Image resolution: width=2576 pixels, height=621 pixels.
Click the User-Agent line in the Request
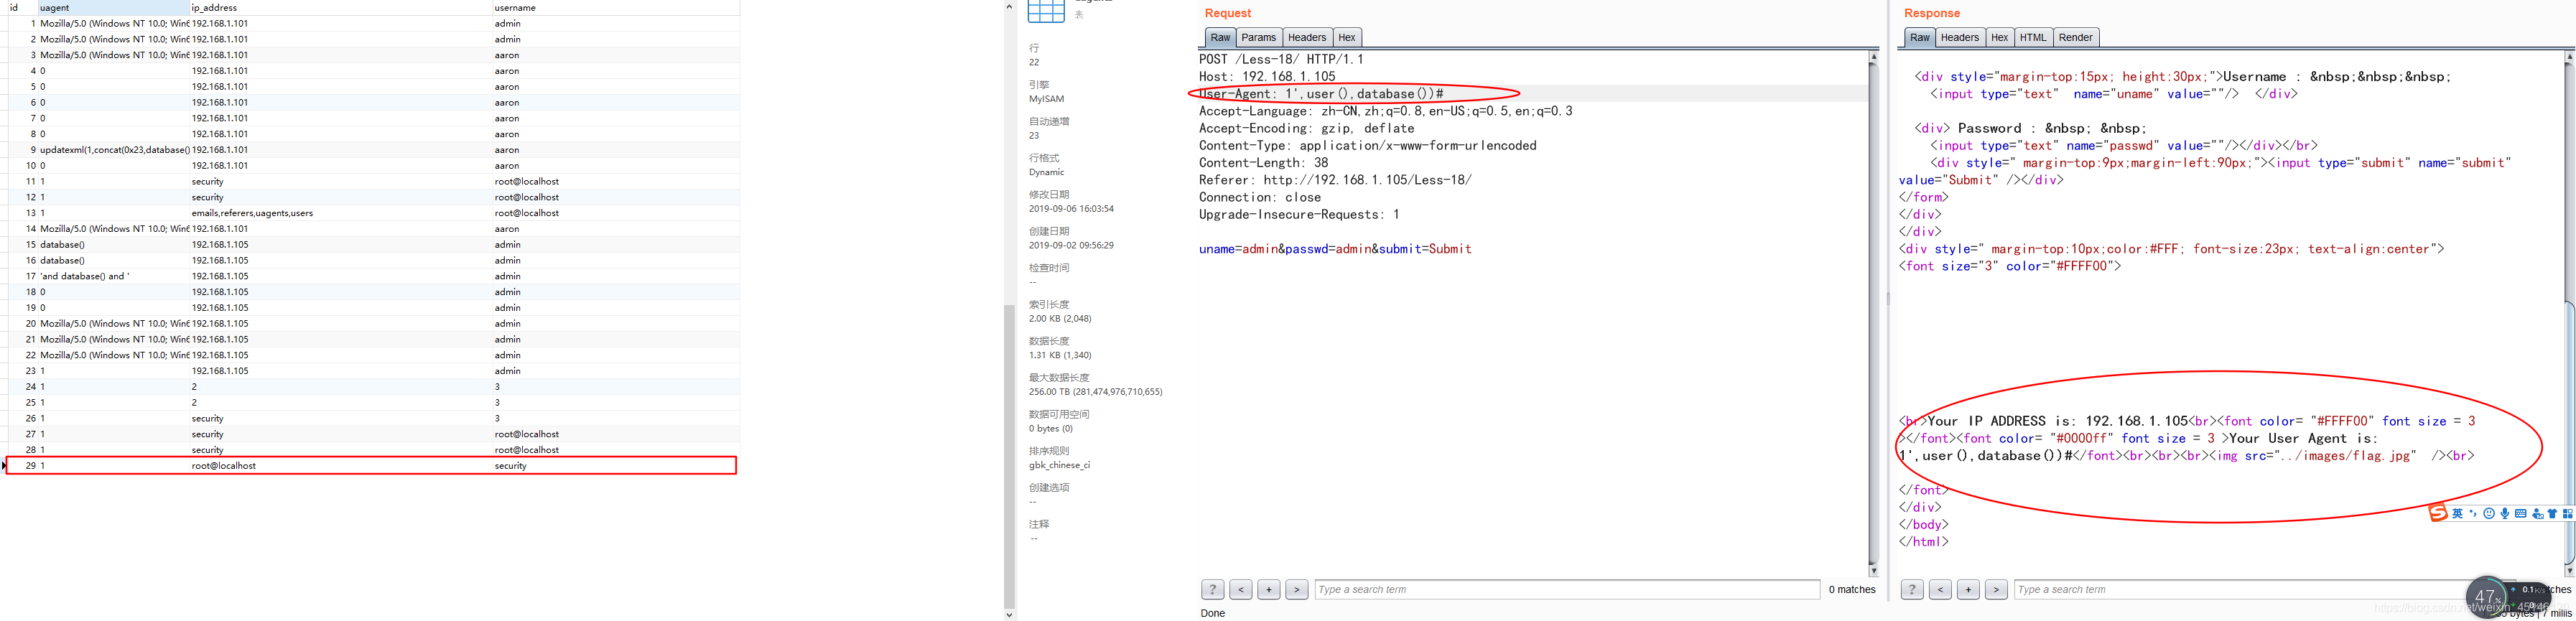[1320, 94]
